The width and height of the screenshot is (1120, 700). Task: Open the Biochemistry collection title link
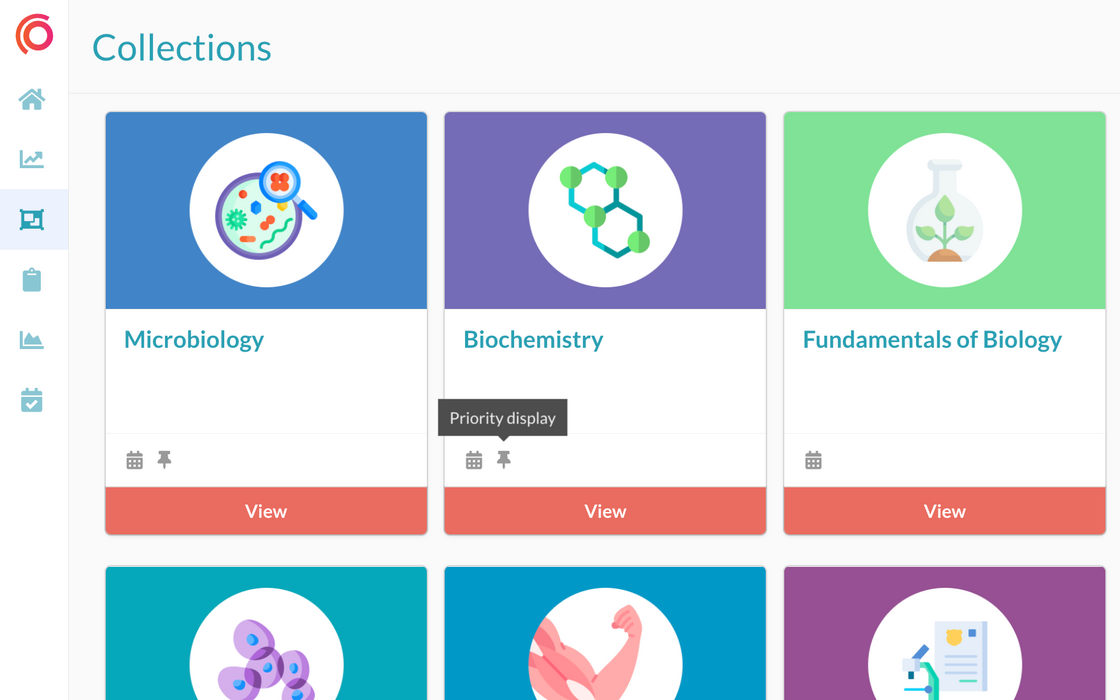pyautogui.click(x=533, y=340)
